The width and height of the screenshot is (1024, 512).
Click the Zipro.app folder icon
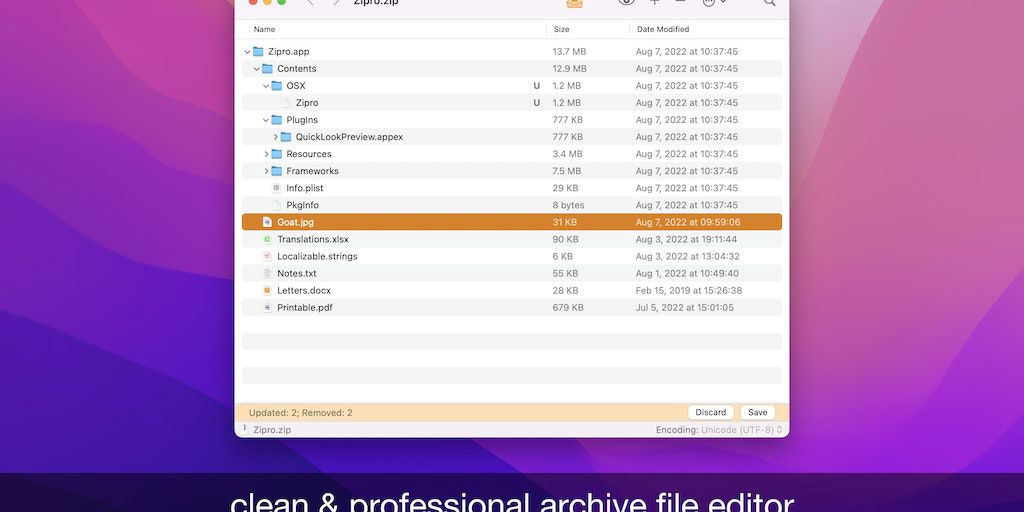258,51
